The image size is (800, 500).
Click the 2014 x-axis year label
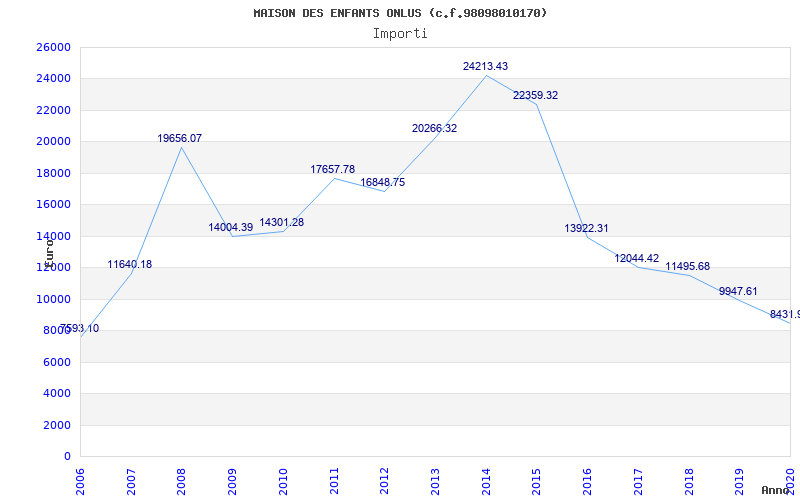(486, 481)
